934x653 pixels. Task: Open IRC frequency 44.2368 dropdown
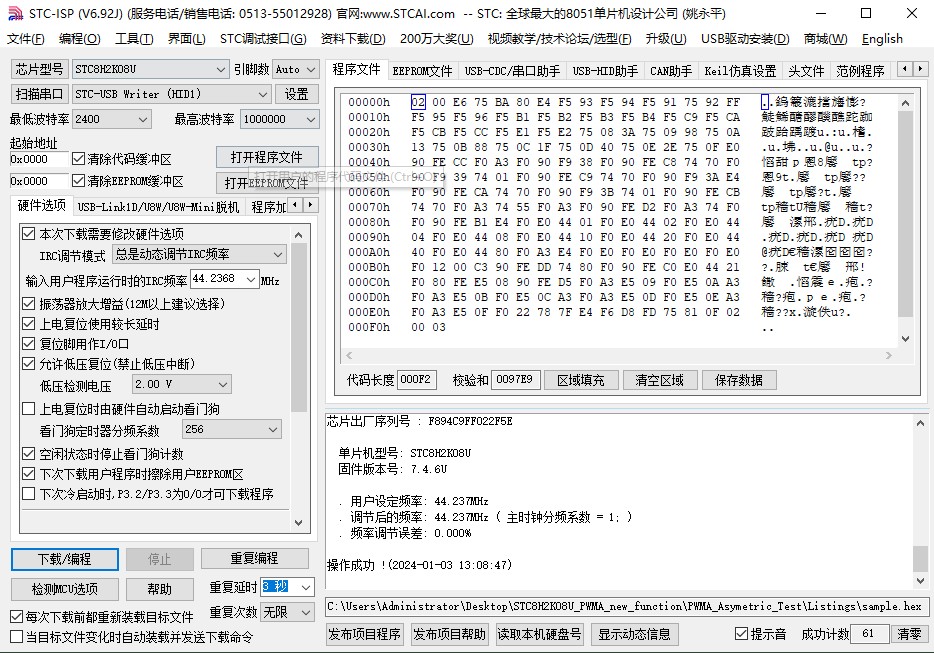coord(251,279)
